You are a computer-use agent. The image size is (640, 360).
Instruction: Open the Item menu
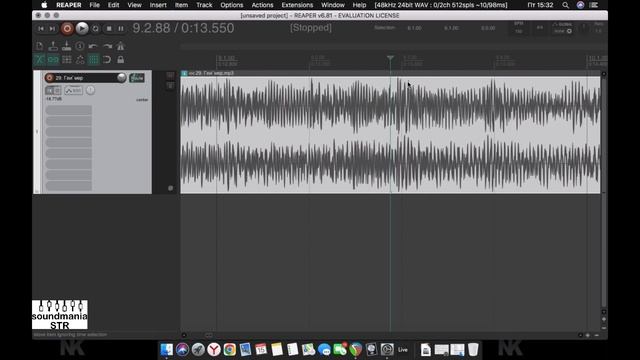tap(181, 5)
